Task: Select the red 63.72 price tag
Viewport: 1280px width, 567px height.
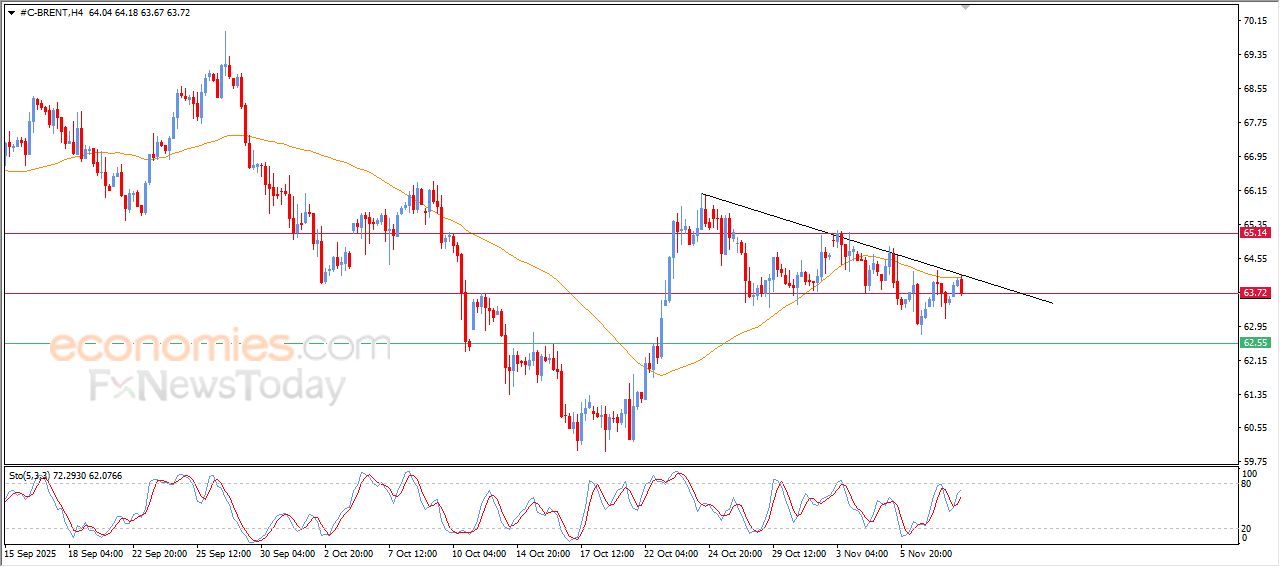Action: (x=1254, y=293)
